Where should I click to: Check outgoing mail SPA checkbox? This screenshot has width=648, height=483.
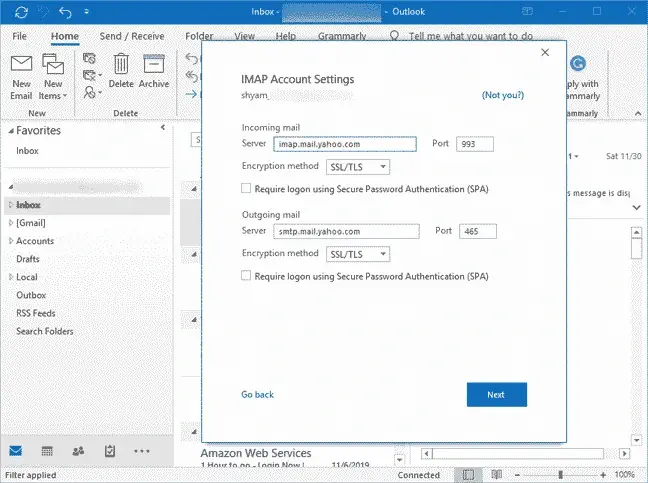pyautogui.click(x=246, y=276)
